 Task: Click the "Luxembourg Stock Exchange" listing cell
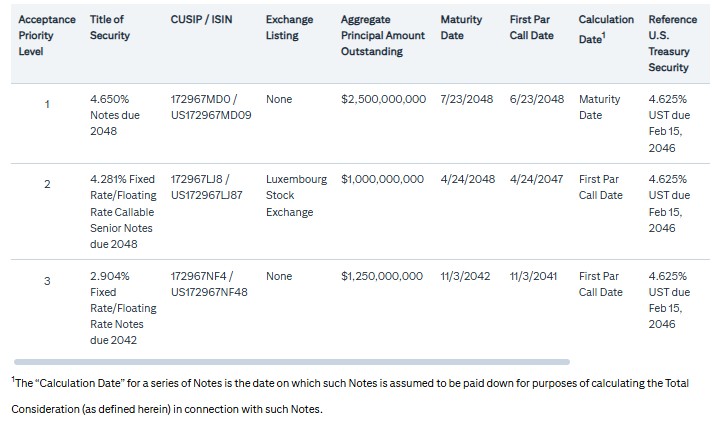coord(295,195)
